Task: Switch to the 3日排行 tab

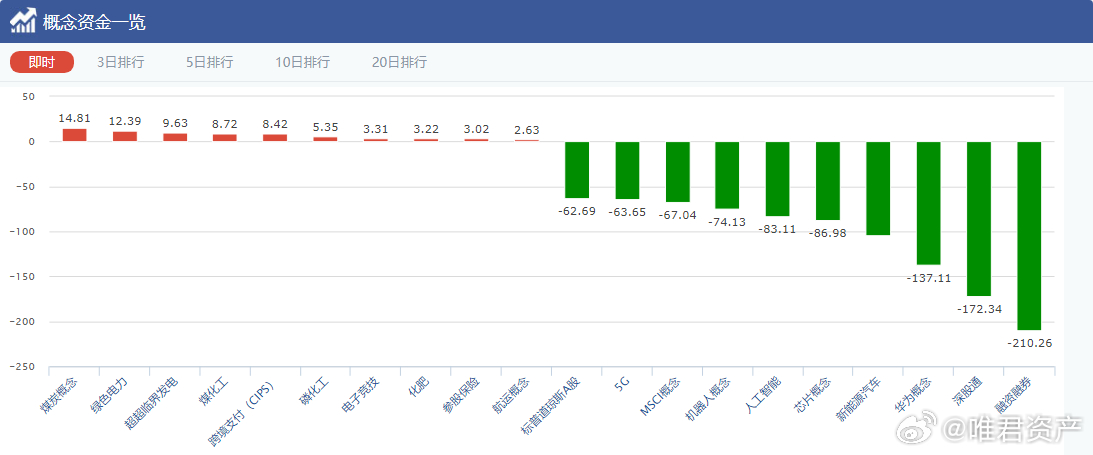Action: pos(120,62)
